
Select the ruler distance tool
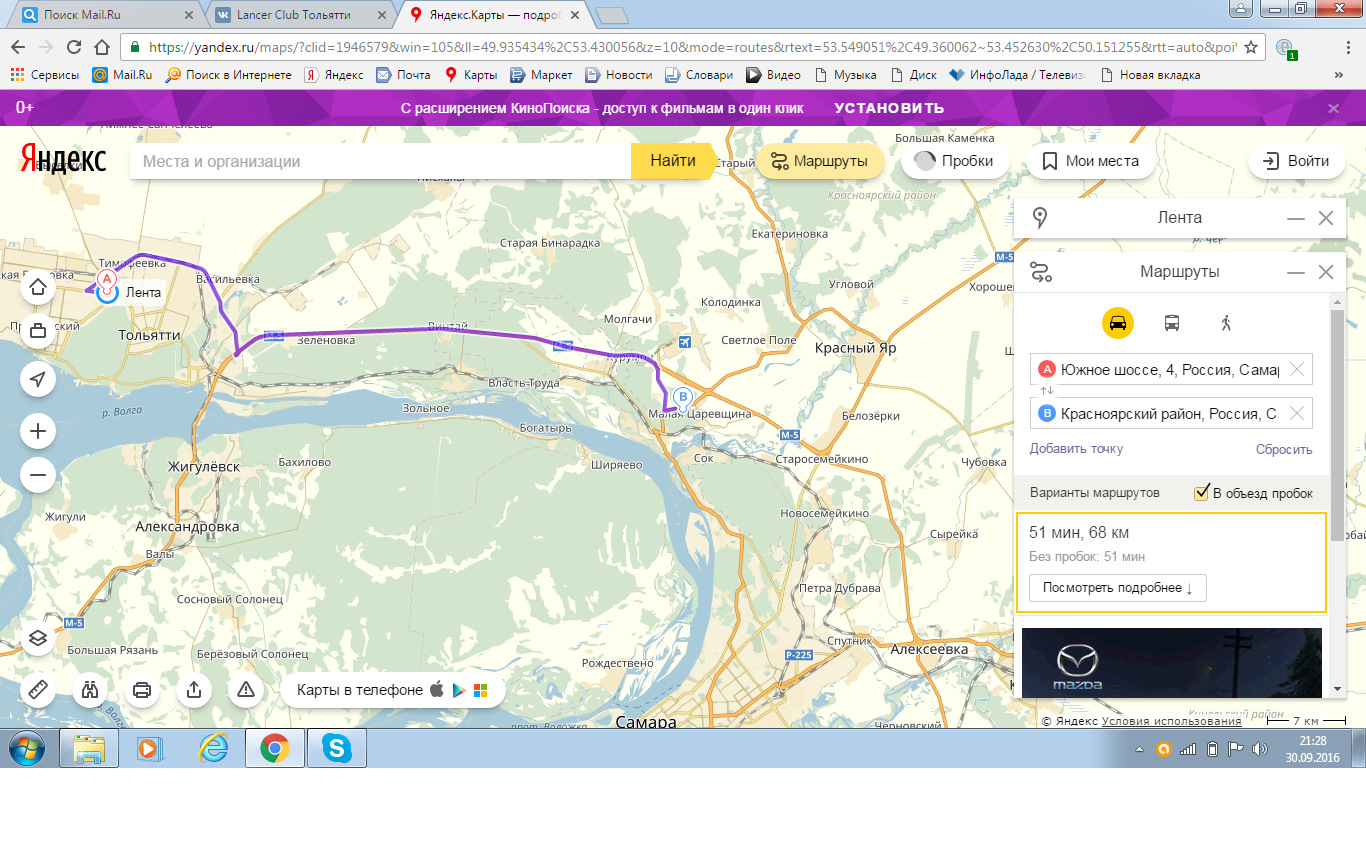[38, 690]
